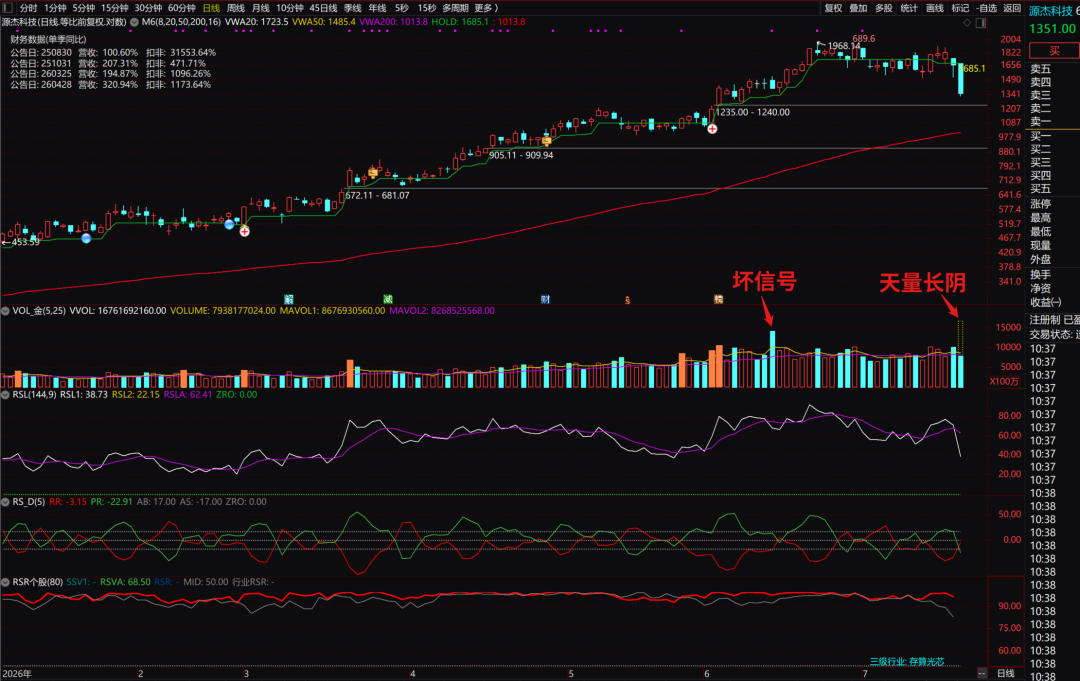Image resolution: width=1080 pixels, height=681 pixels.
Task: Toggle the right-side info panel layout icon
Action: pyautogui.click(x=981, y=23)
